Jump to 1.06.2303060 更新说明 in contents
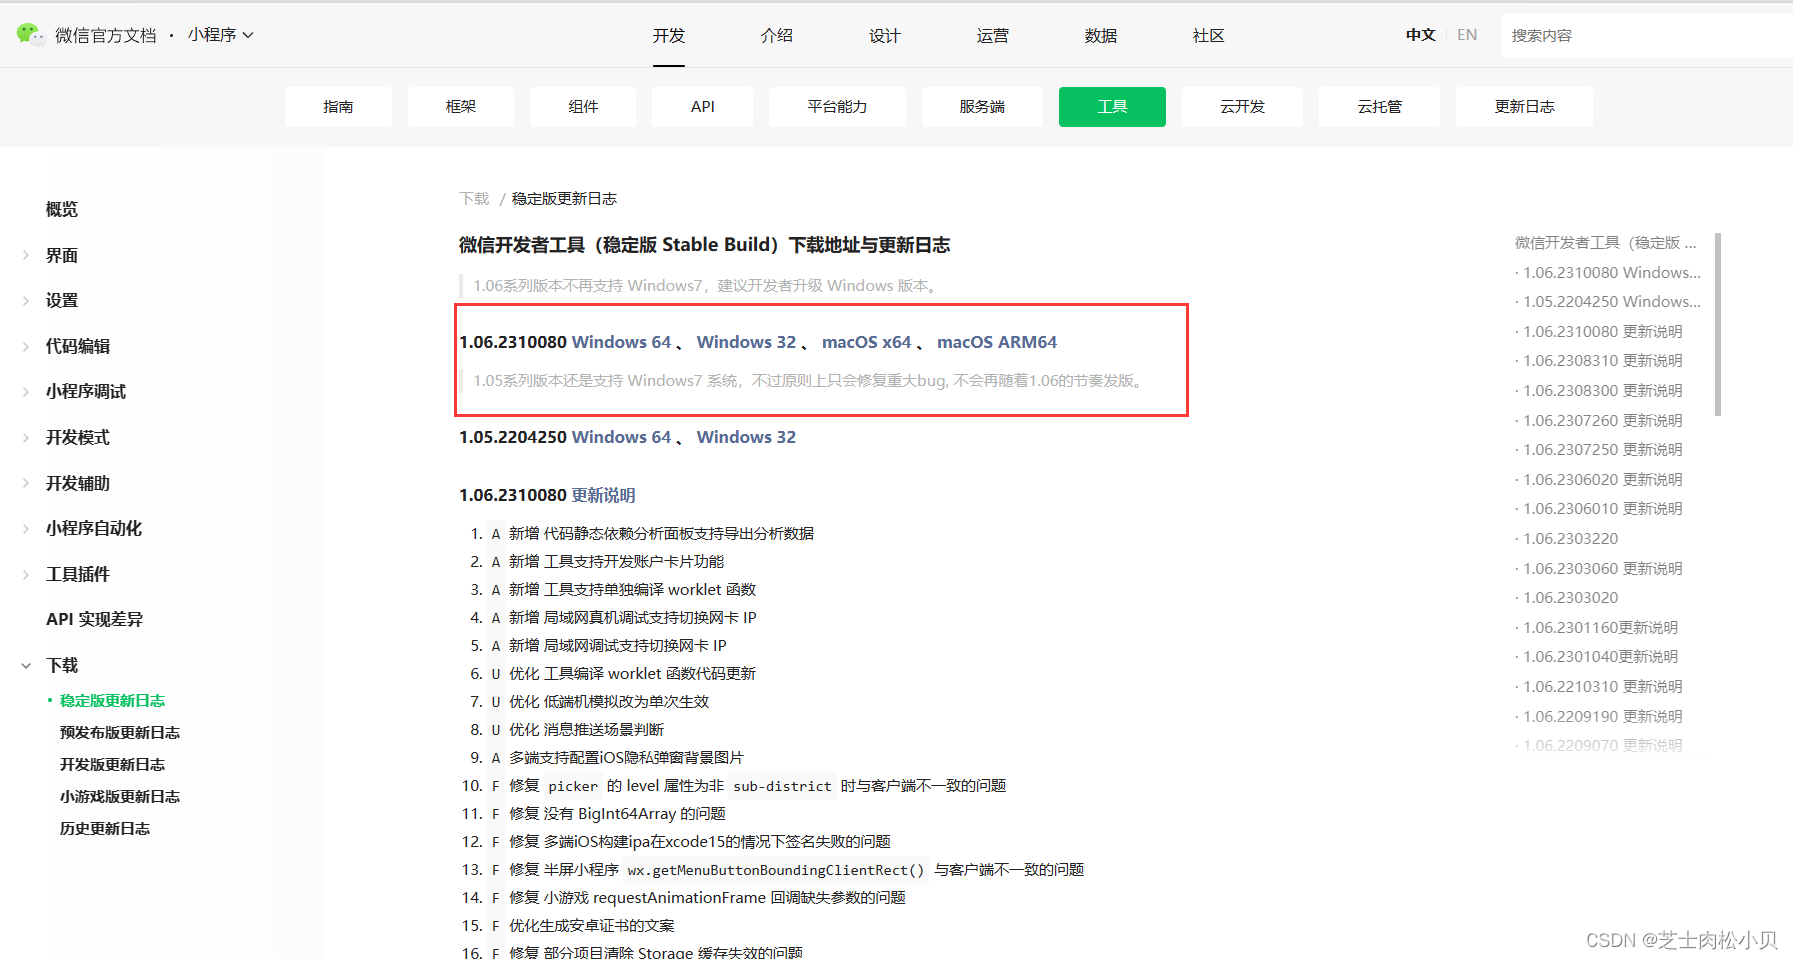Viewport: 1793px width, 959px height. (x=1603, y=569)
